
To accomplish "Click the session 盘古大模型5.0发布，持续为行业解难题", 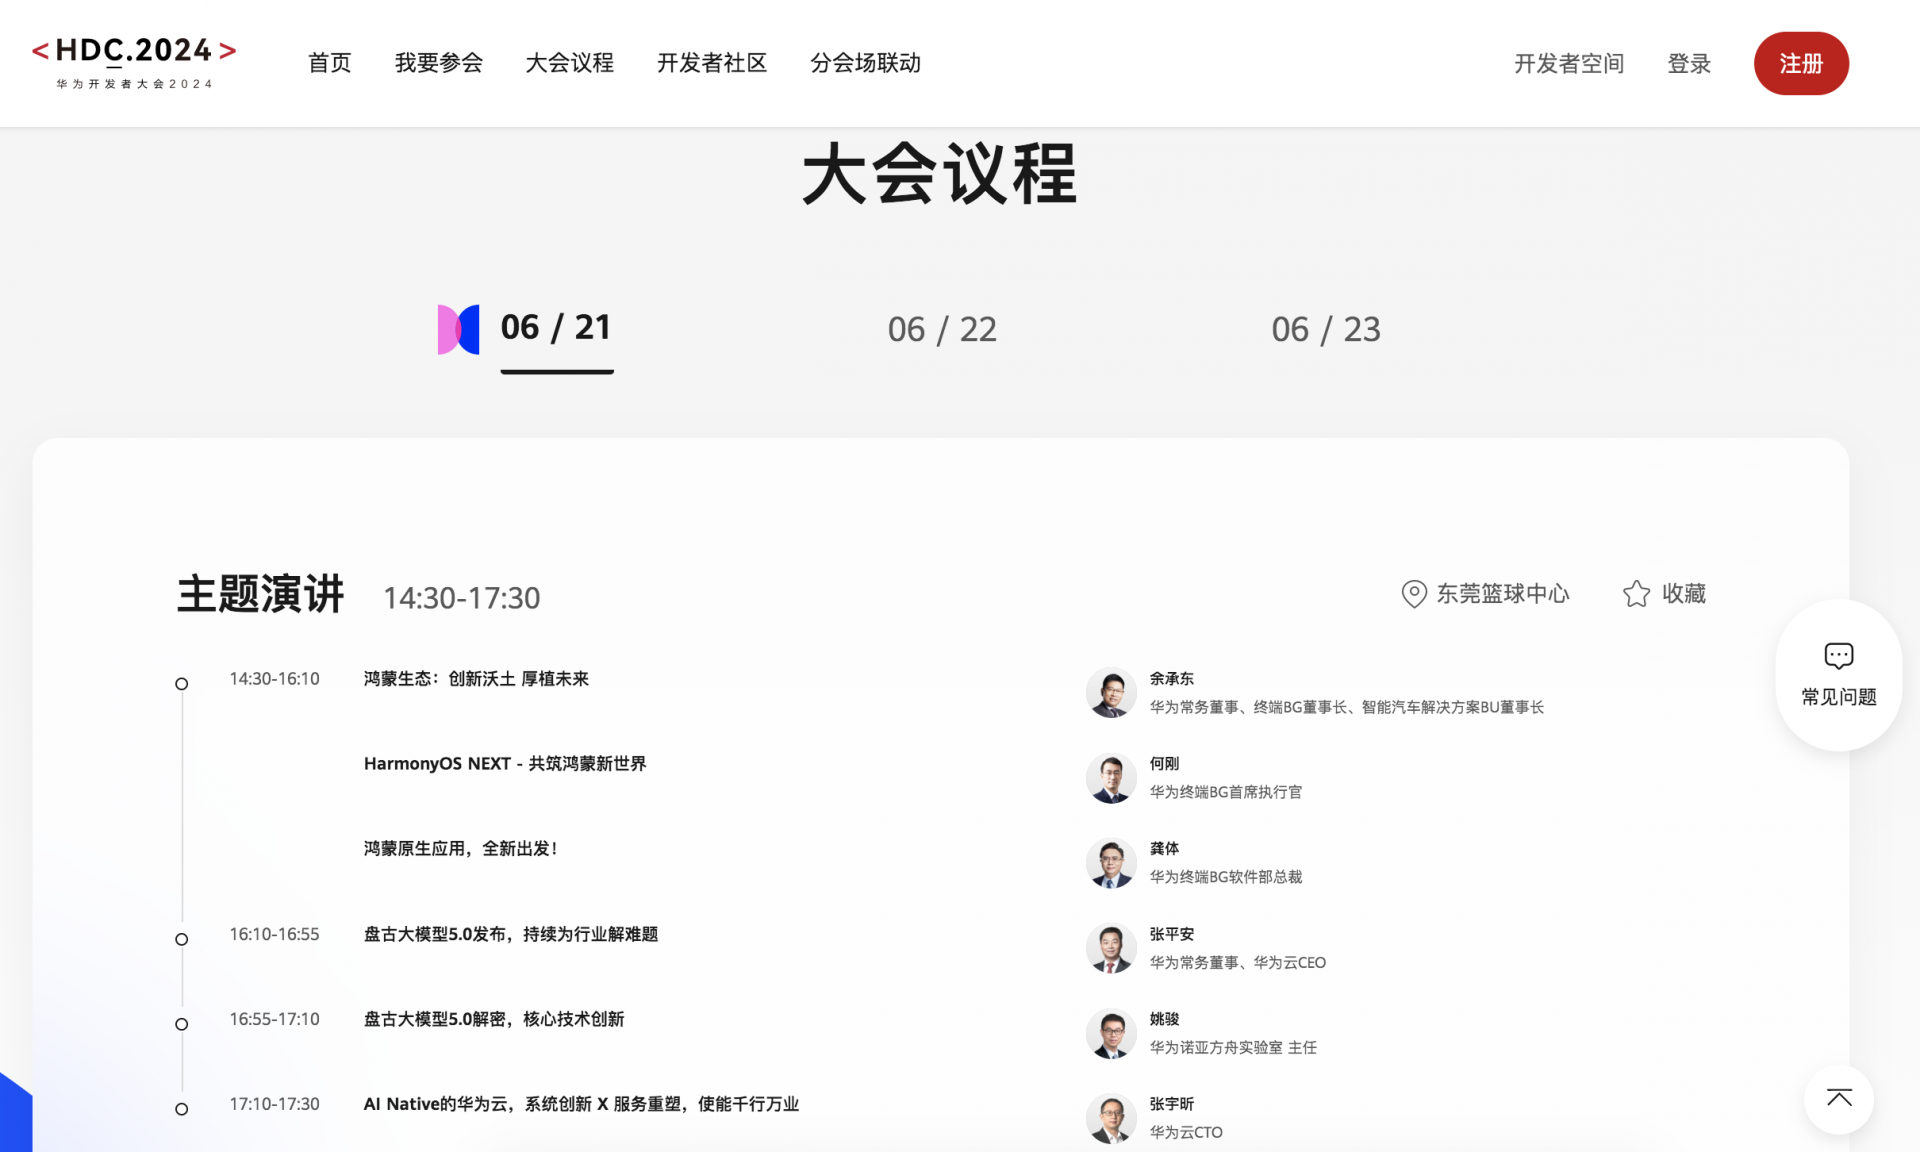I will pos(510,934).
